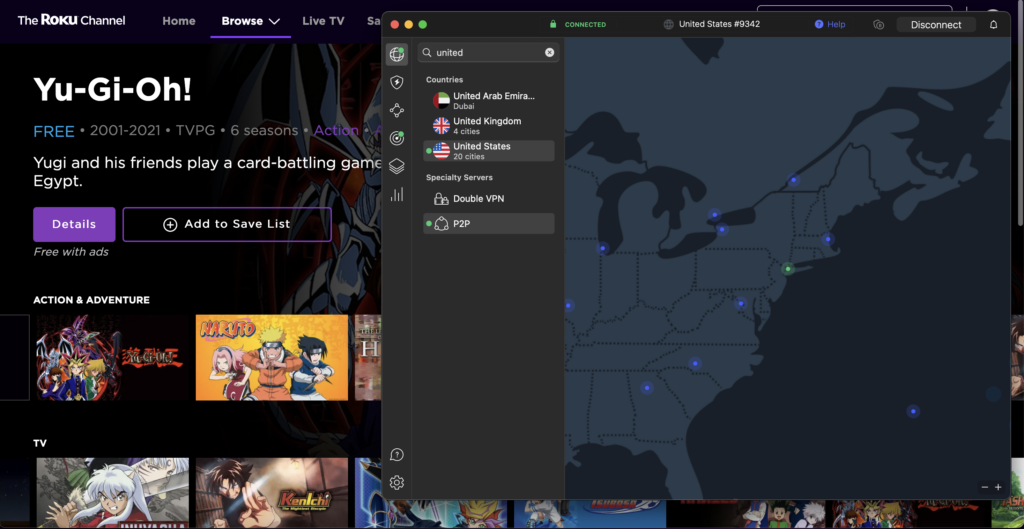Click the green lock Connected status icon

coord(553,24)
